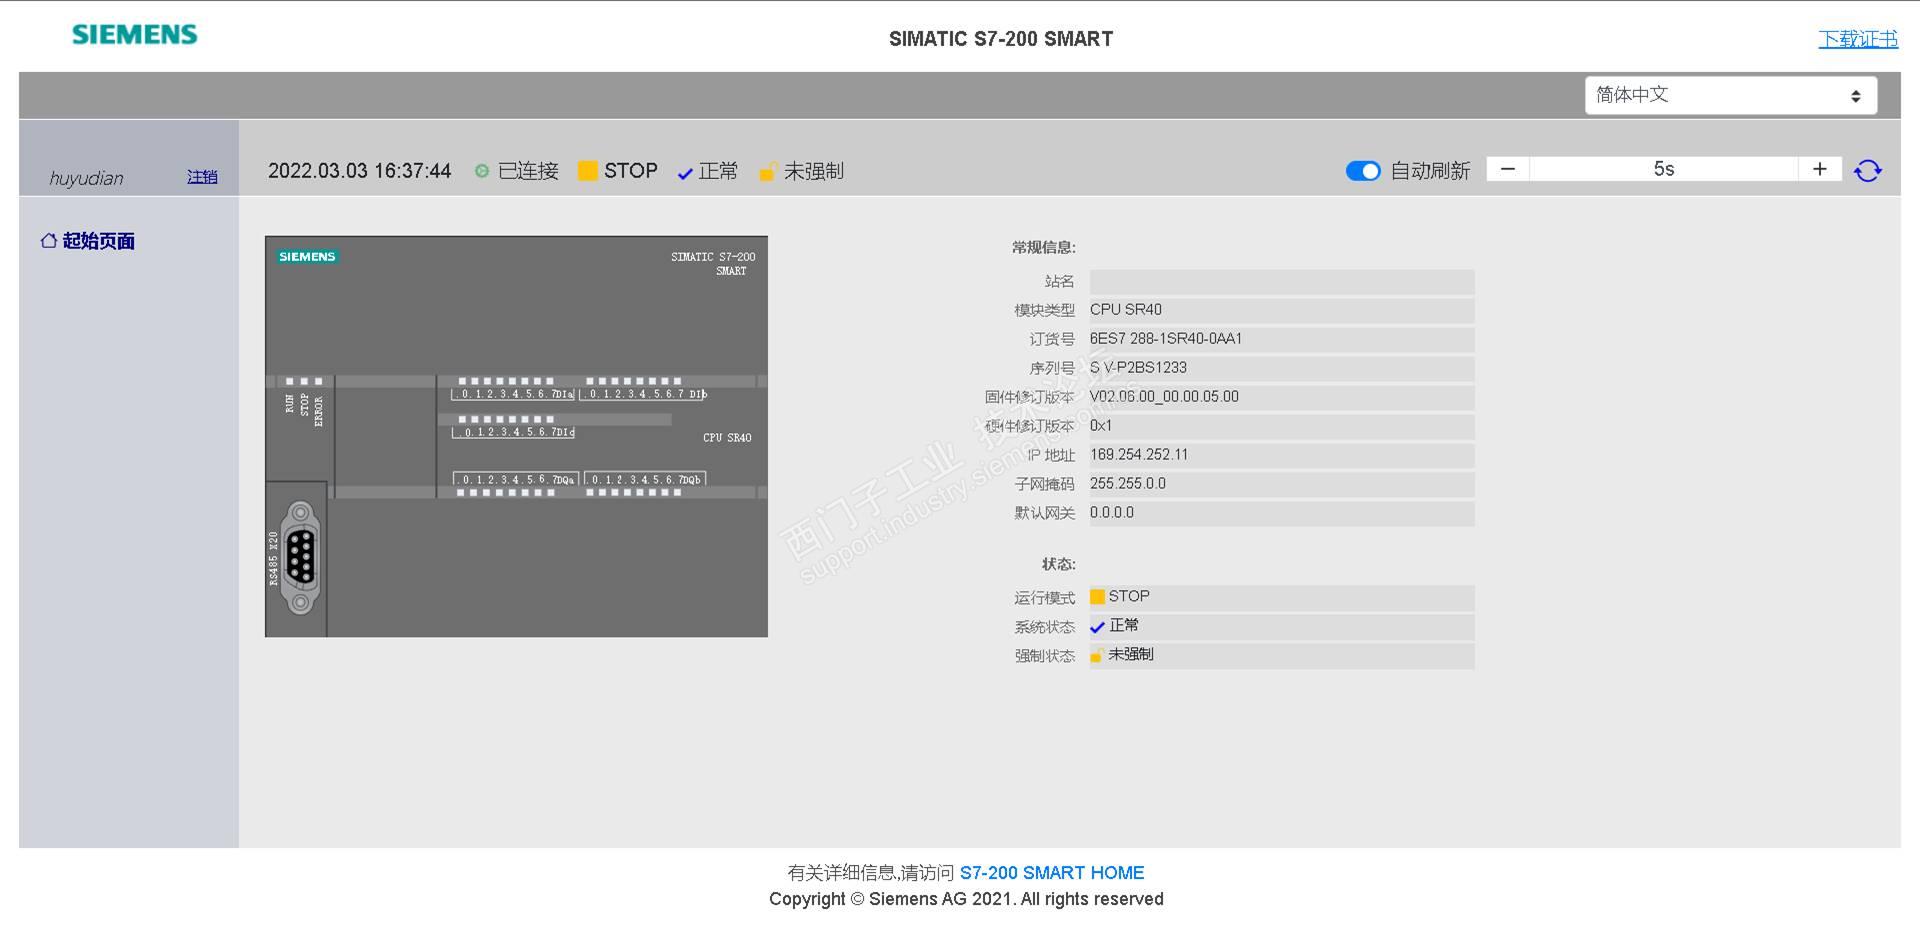Click the timestamp 2022.03.03 16:37:44
Image resolution: width=1920 pixels, height=931 pixels.
click(360, 171)
